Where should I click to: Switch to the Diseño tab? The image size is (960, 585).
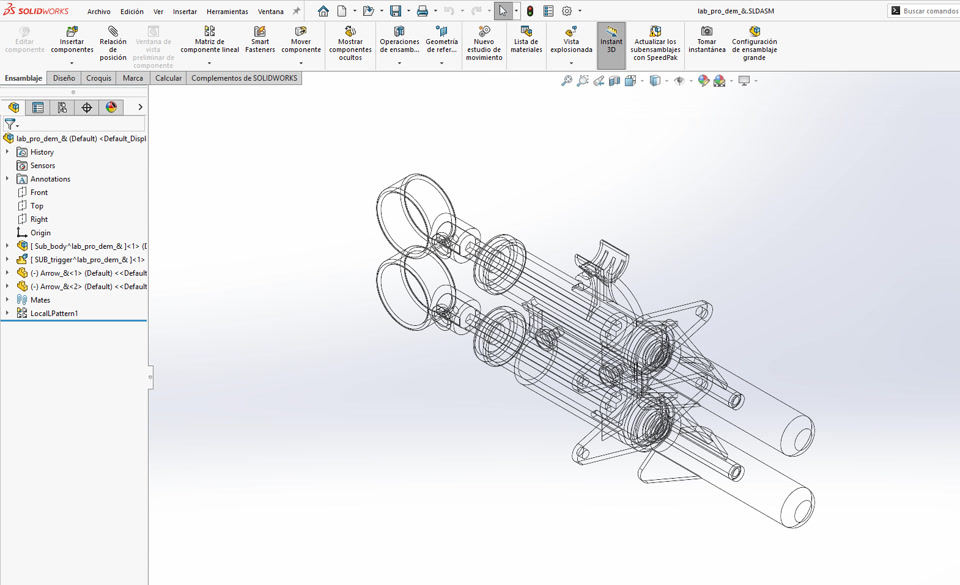click(64, 78)
